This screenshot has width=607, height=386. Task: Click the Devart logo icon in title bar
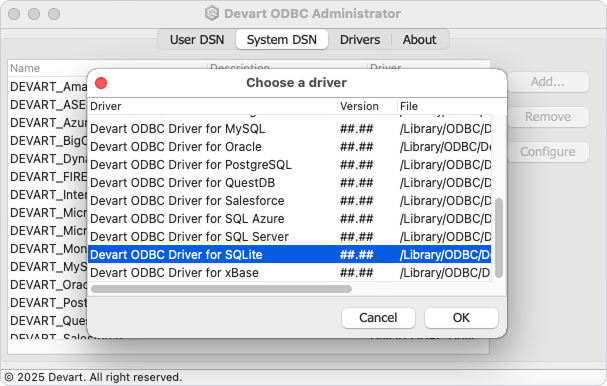point(212,13)
